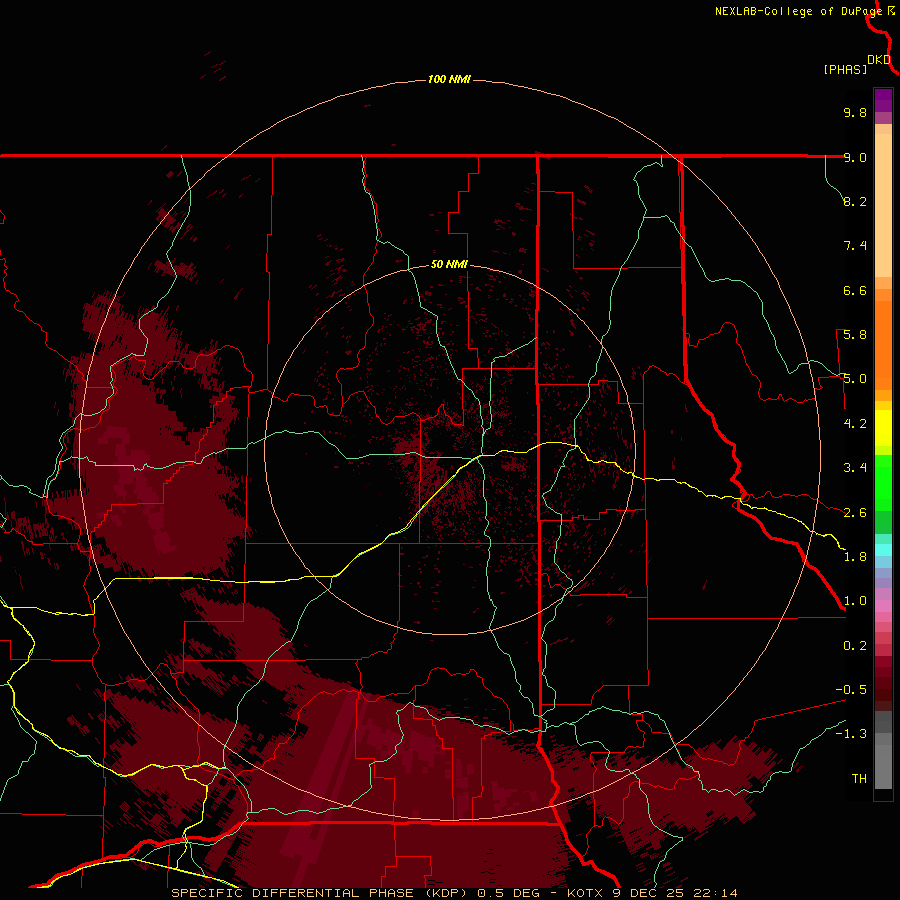Click the 8.2 value on color scale
Image resolution: width=900 pixels, height=900 pixels.
click(x=855, y=201)
